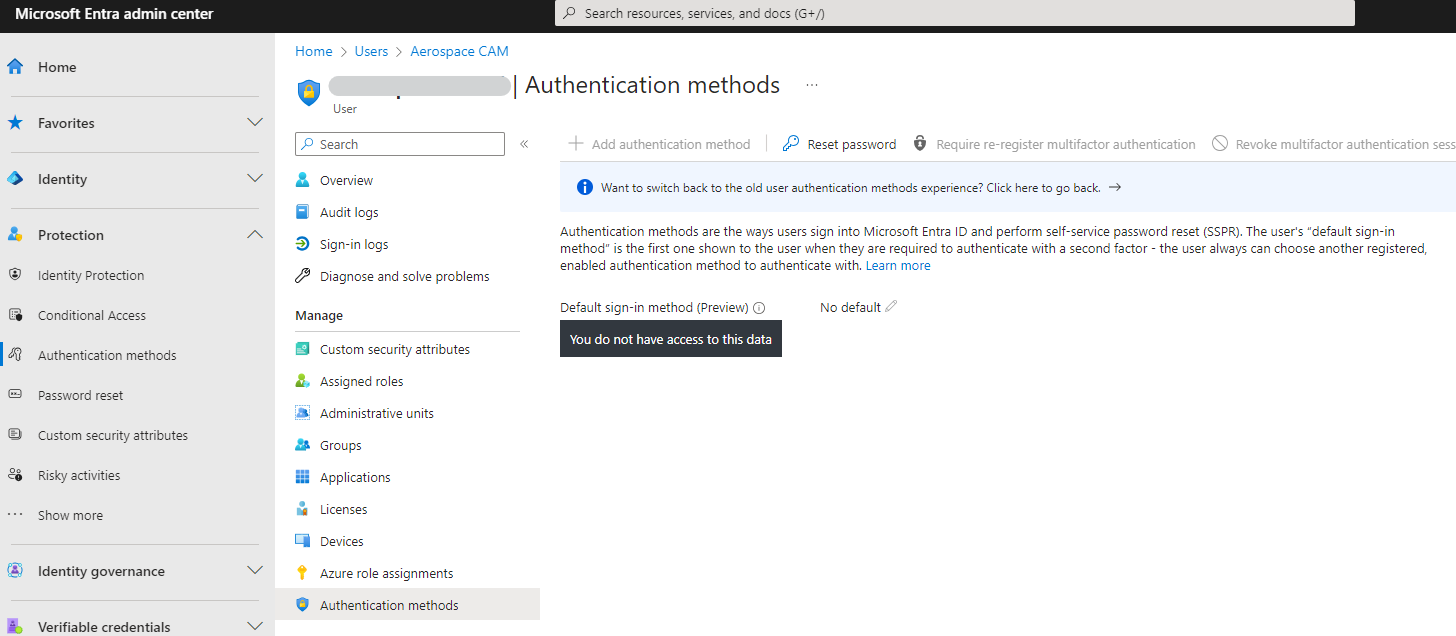Expand the Identity section chevron

point(255,179)
